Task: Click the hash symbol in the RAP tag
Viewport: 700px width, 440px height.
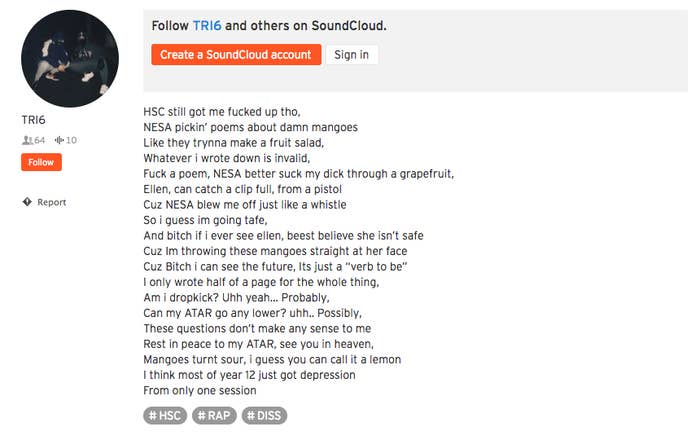Action: [202, 416]
